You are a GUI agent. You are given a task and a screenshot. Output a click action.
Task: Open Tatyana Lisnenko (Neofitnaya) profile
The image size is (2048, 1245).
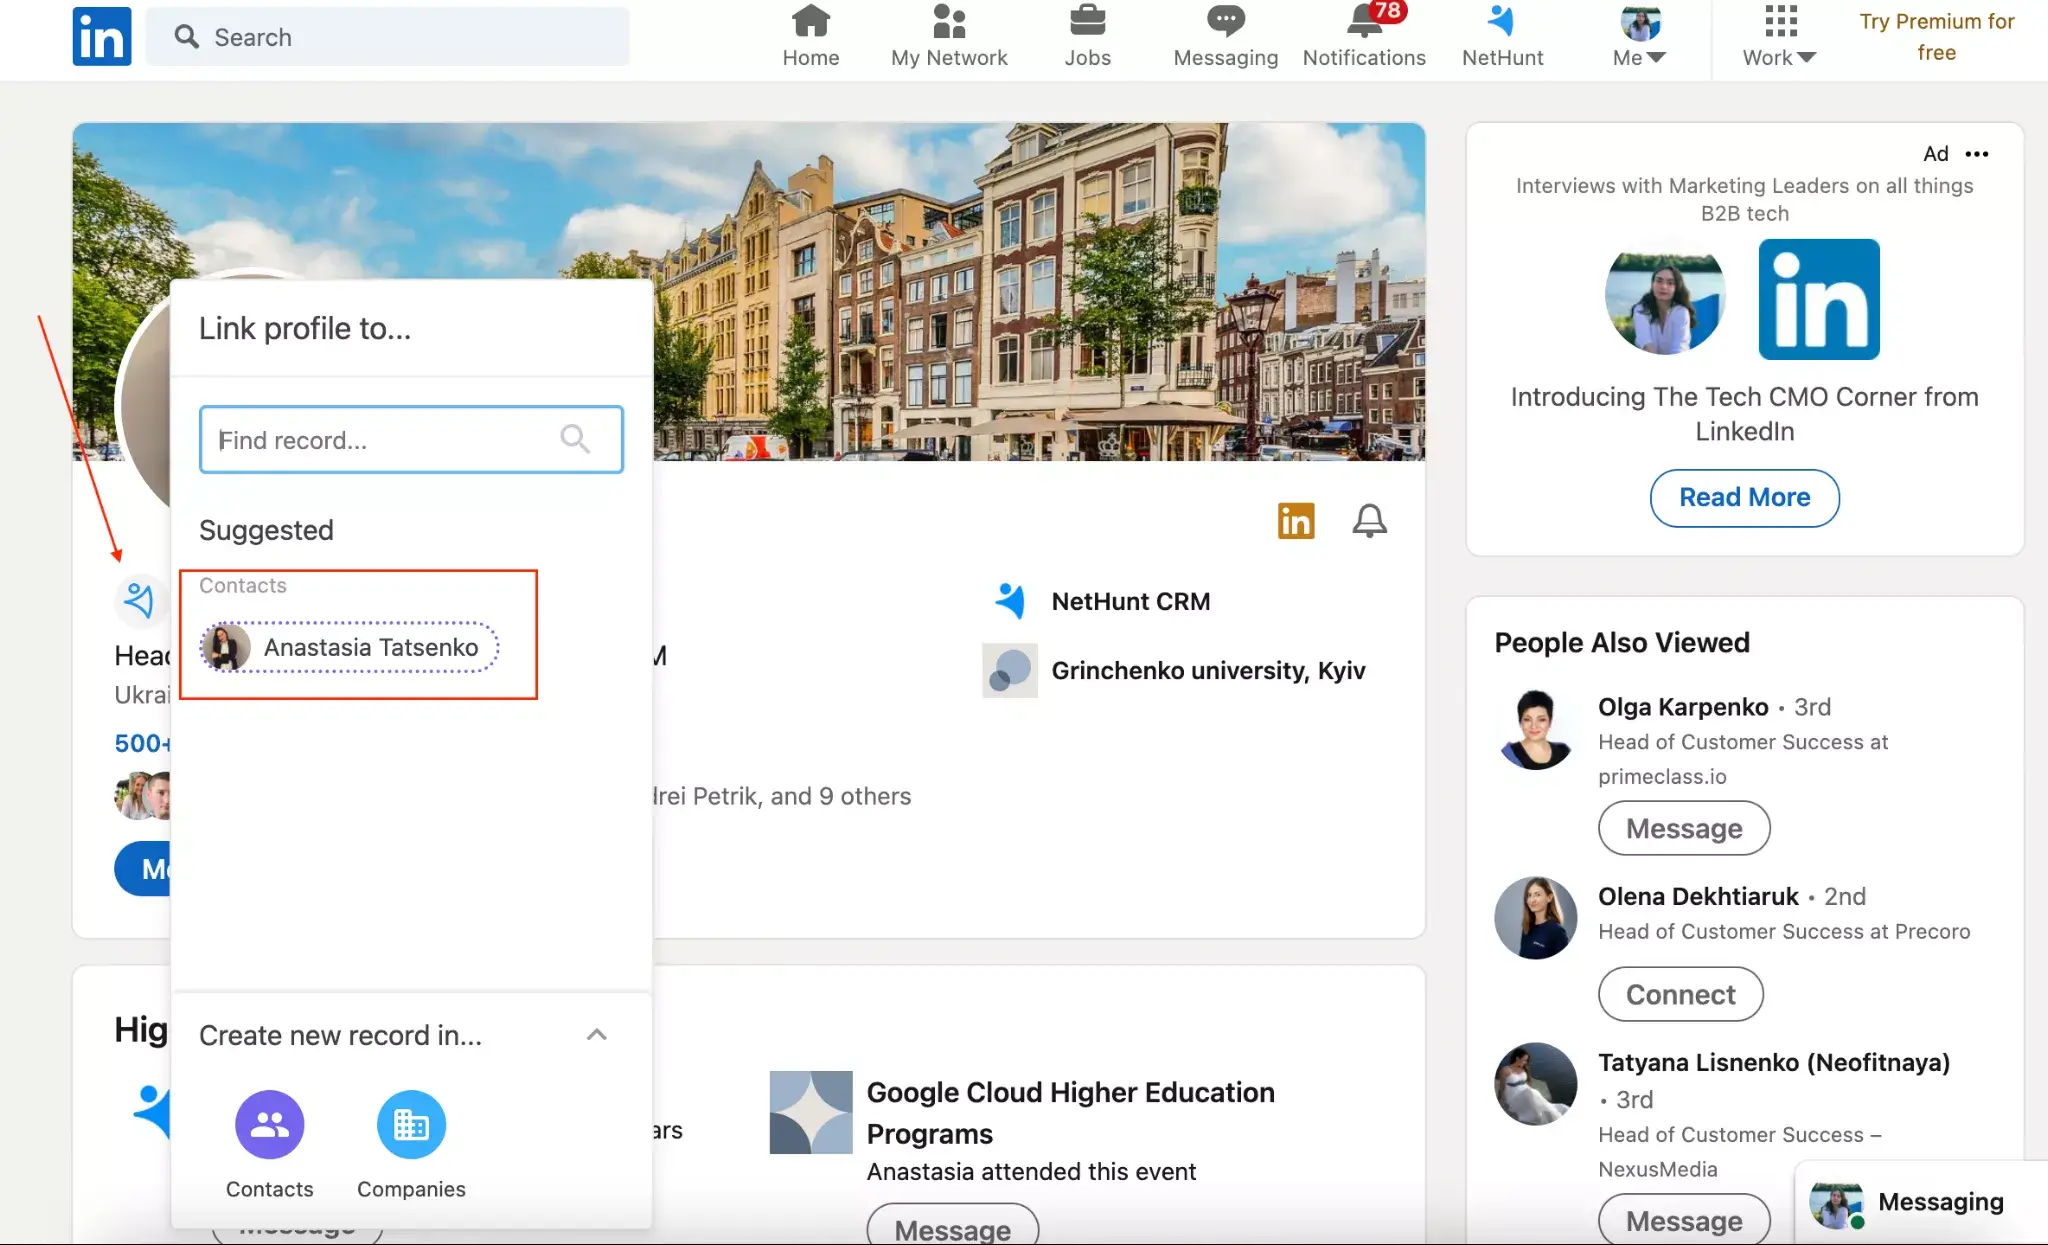click(x=1774, y=1062)
